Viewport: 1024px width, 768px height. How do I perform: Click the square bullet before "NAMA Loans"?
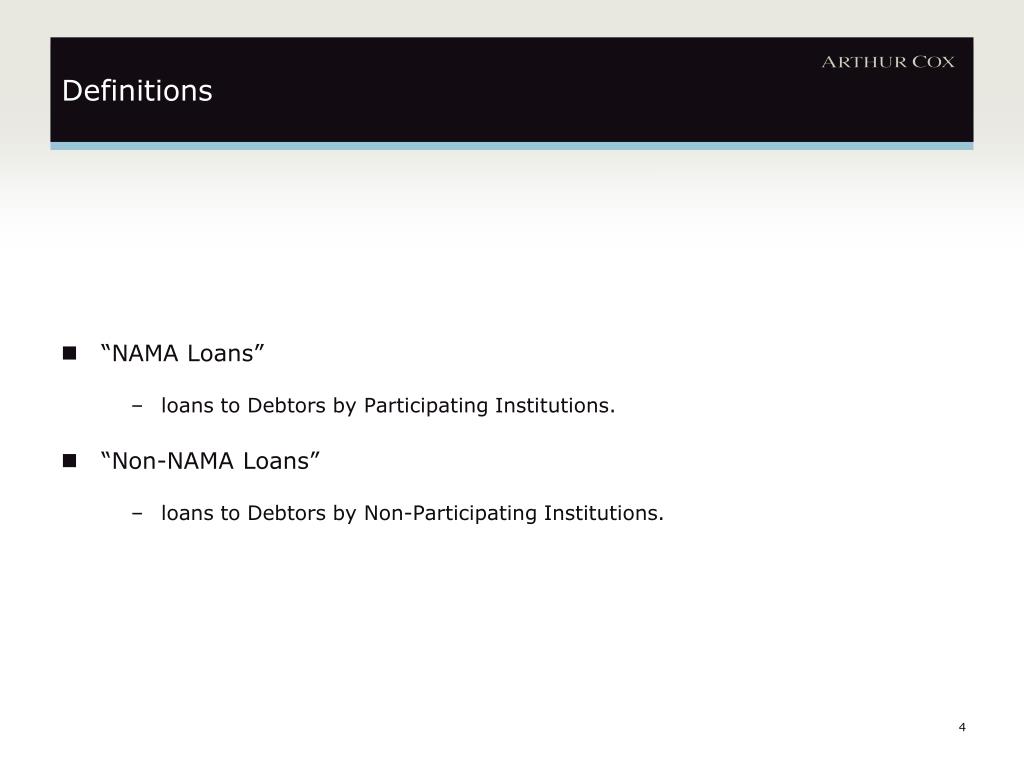69,353
